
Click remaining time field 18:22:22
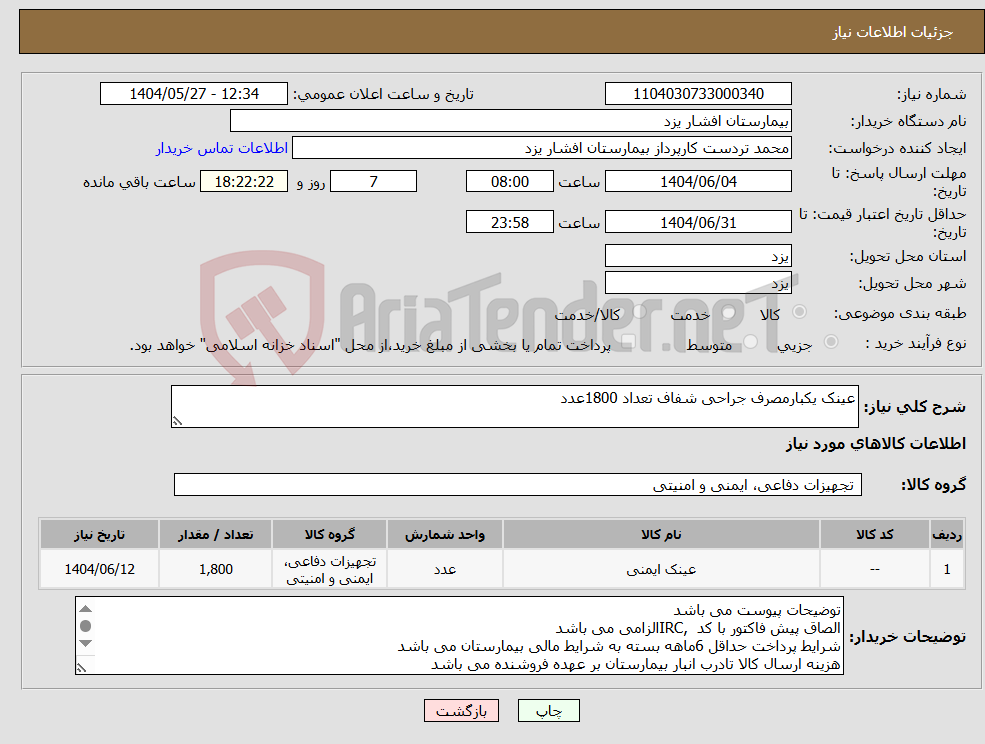pyautogui.click(x=244, y=182)
